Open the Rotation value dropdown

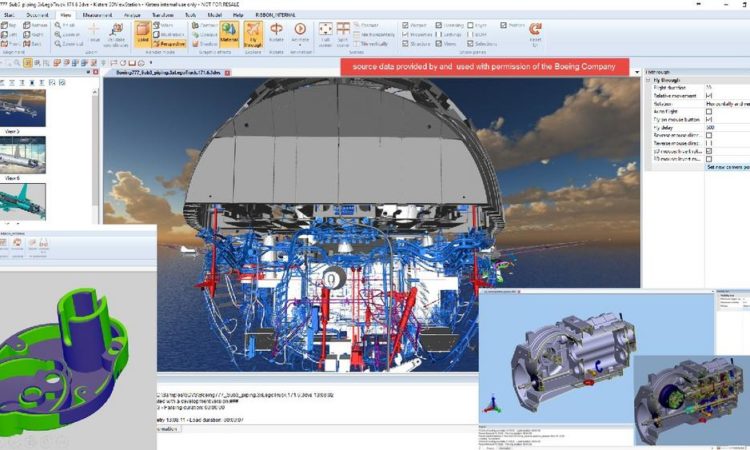coord(727,104)
